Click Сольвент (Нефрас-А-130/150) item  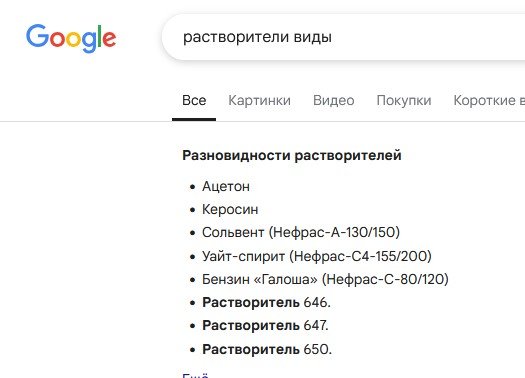tap(301, 233)
